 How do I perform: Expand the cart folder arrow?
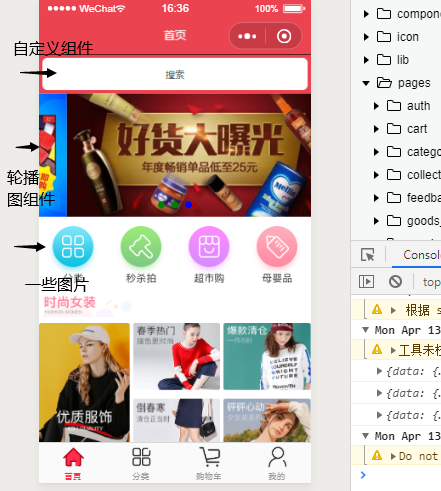[x=376, y=129]
